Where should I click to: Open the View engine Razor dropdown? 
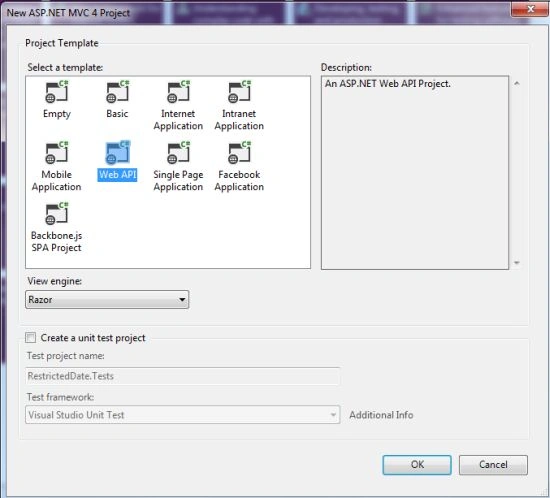[107, 300]
